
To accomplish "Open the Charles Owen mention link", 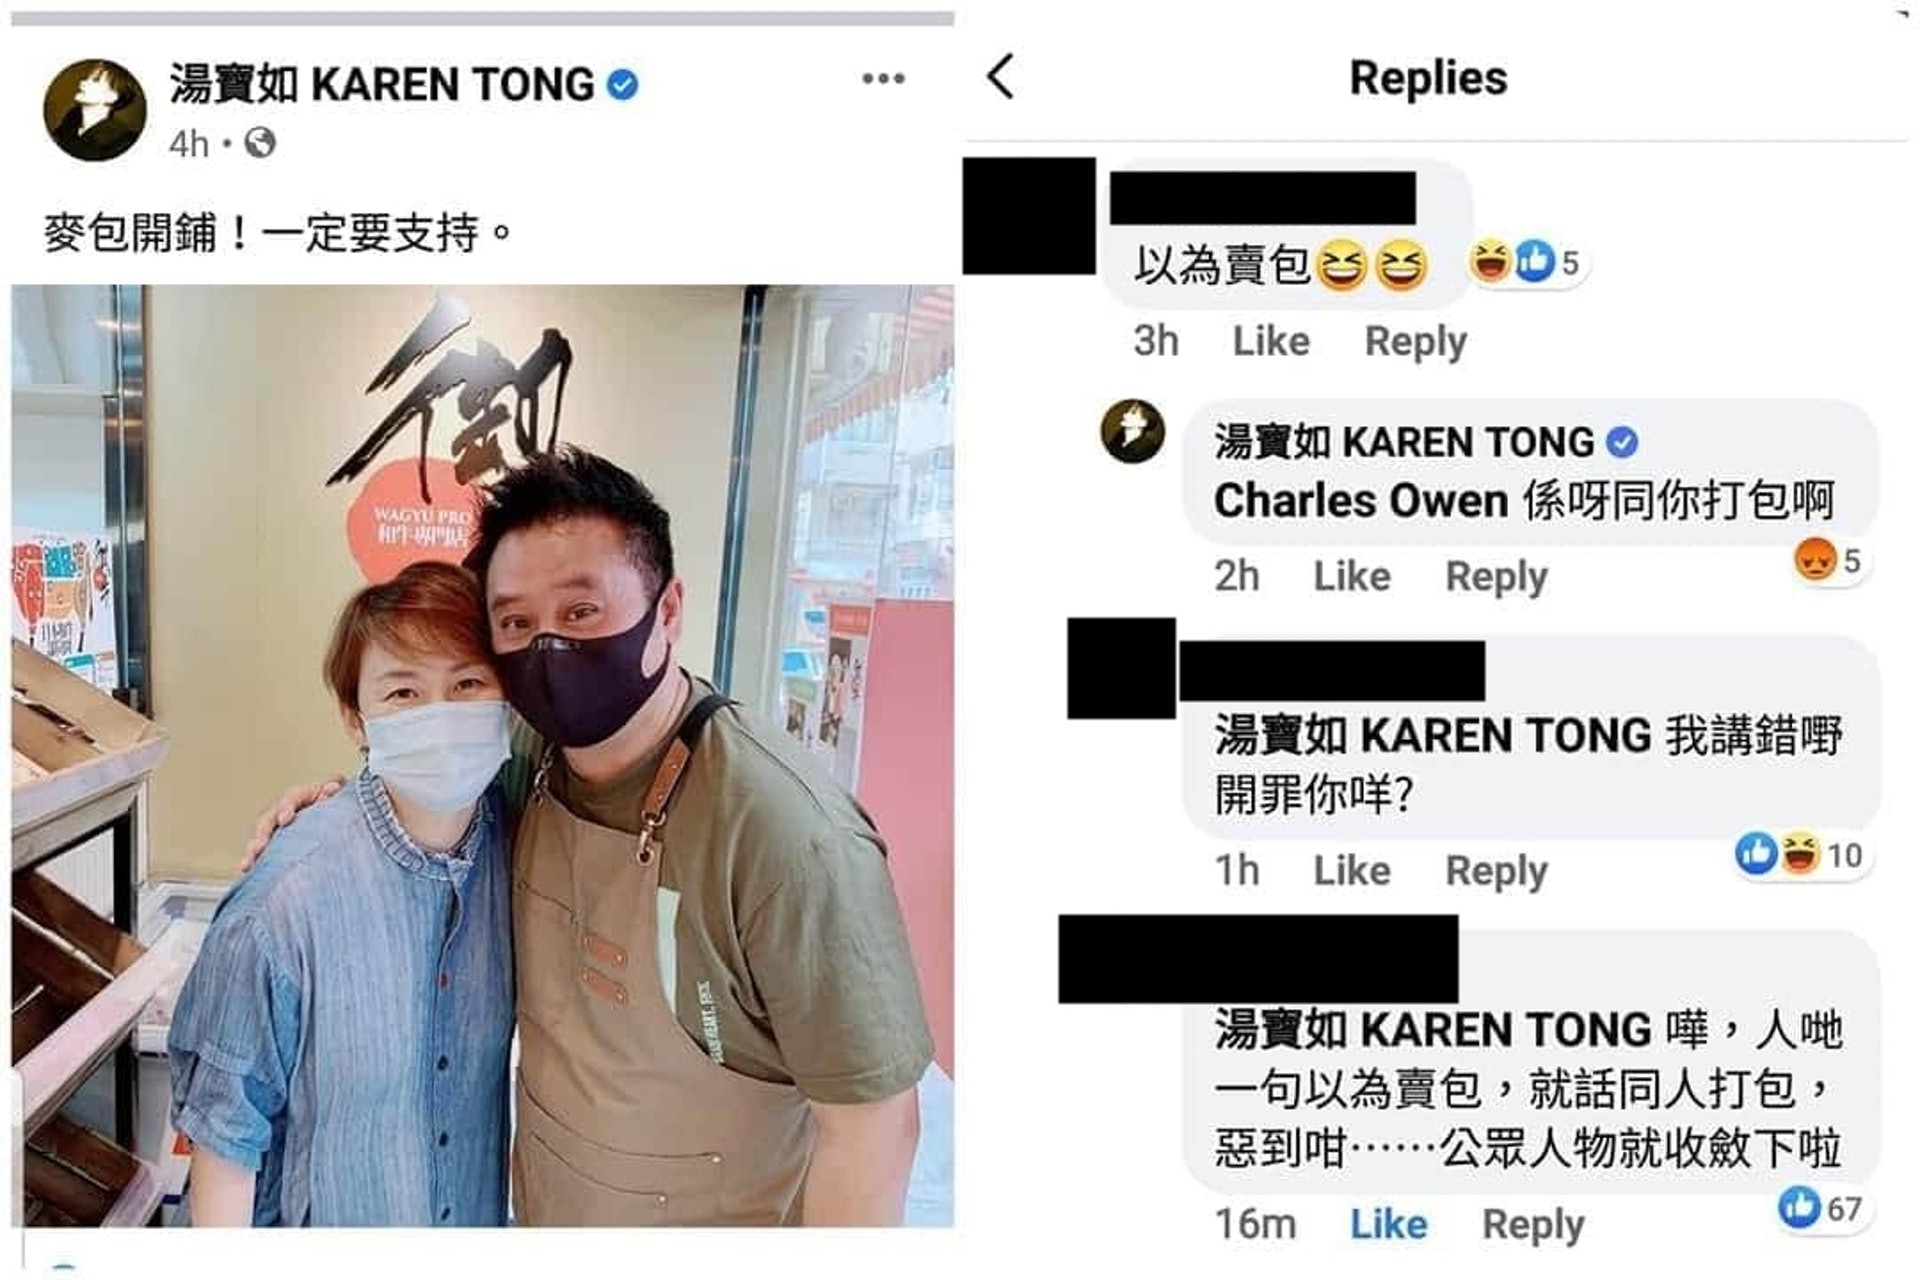I will click(x=1361, y=500).
